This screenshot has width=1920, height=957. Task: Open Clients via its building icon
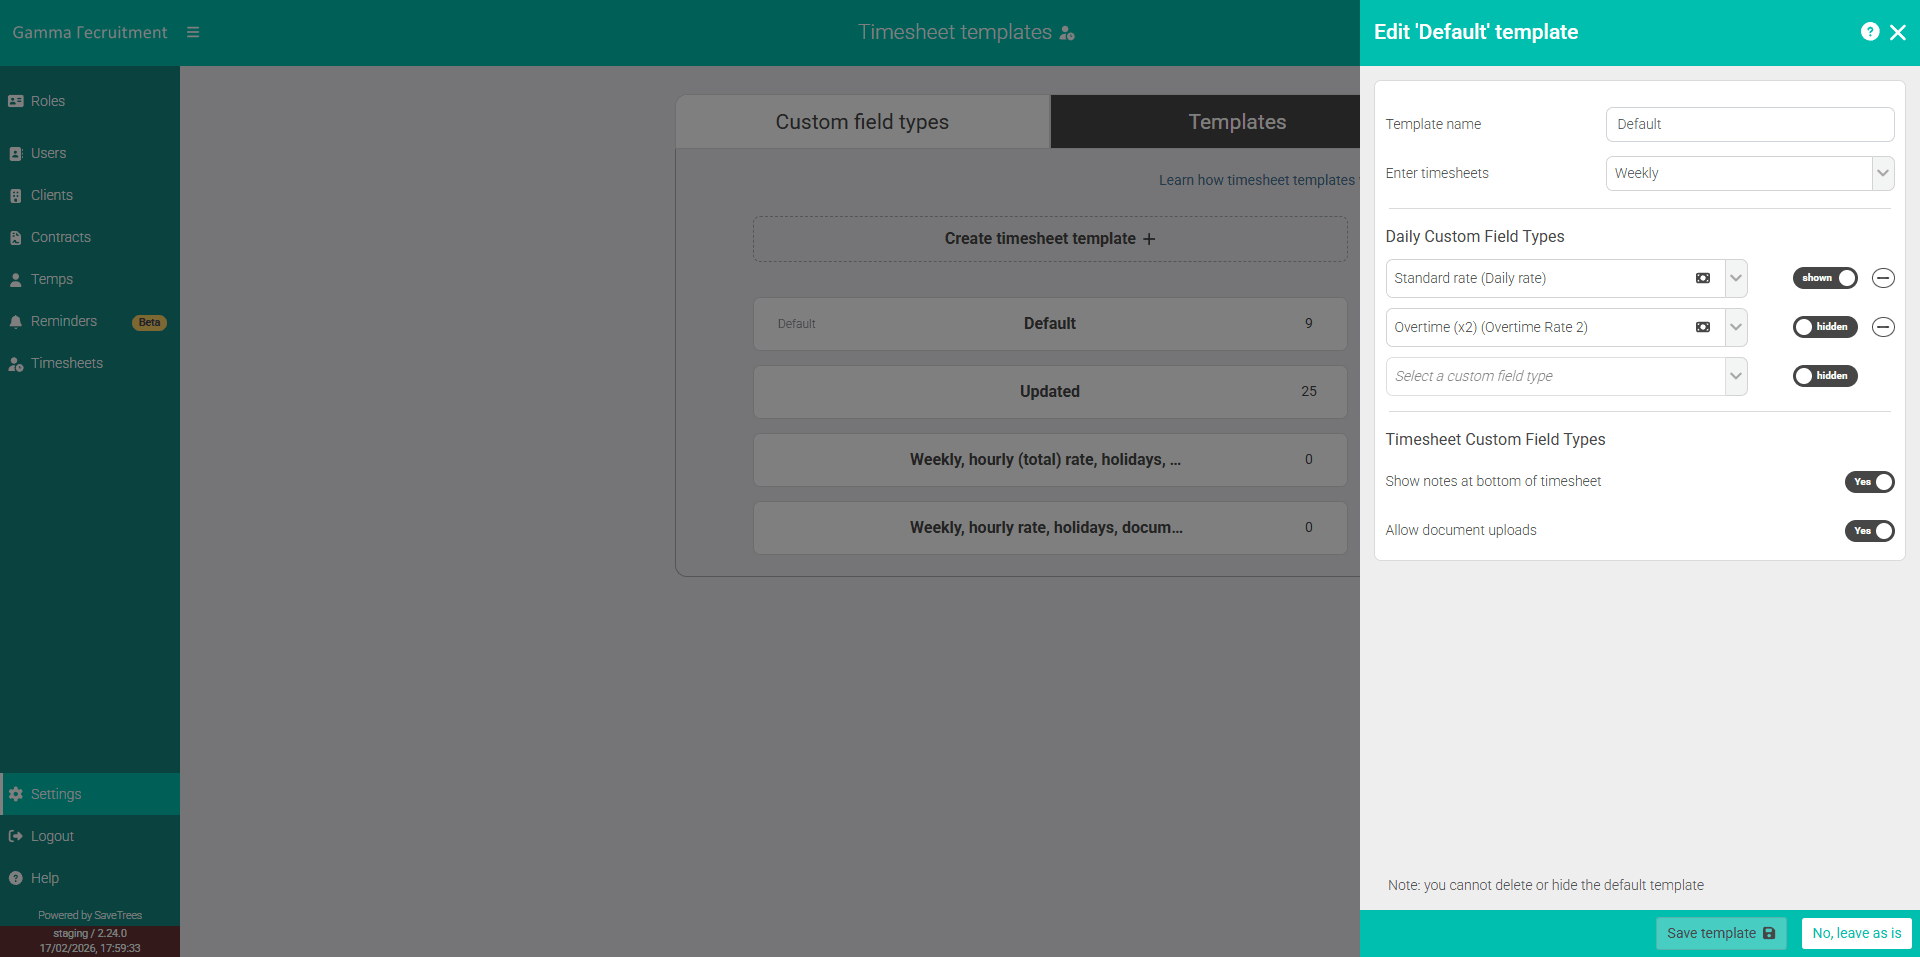(x=14, y=195)
